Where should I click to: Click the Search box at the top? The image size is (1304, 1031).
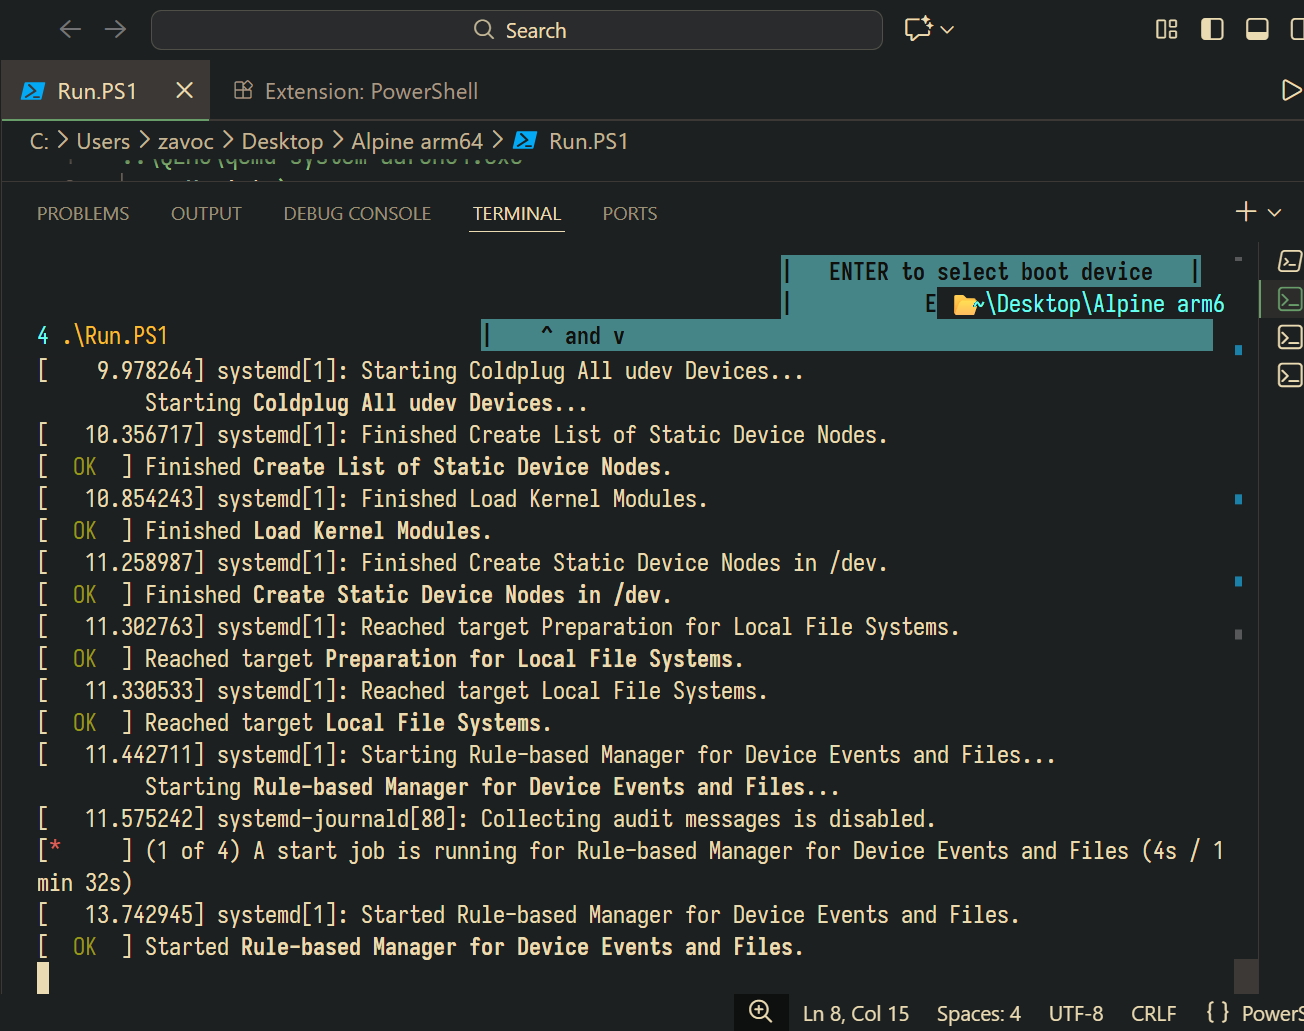click(517, 29)
